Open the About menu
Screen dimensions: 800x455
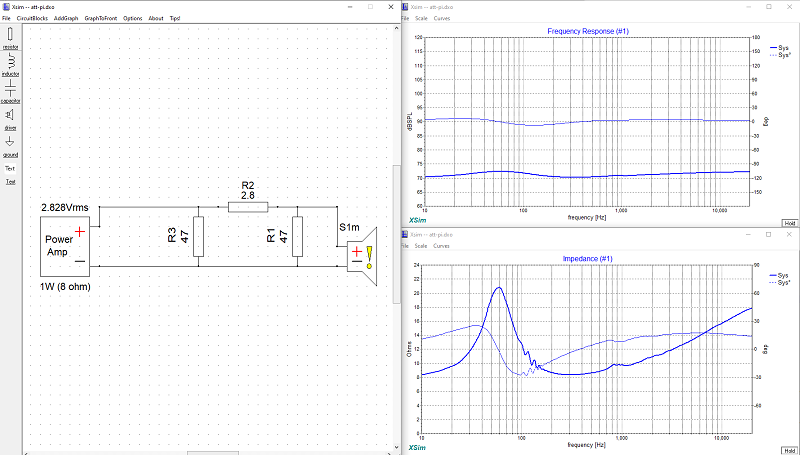coord(156,18)
